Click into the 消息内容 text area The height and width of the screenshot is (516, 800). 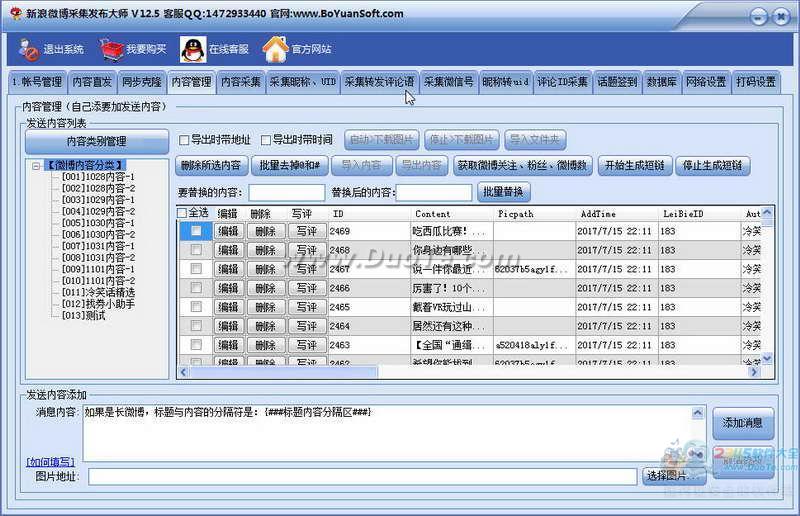coord(388,434)
